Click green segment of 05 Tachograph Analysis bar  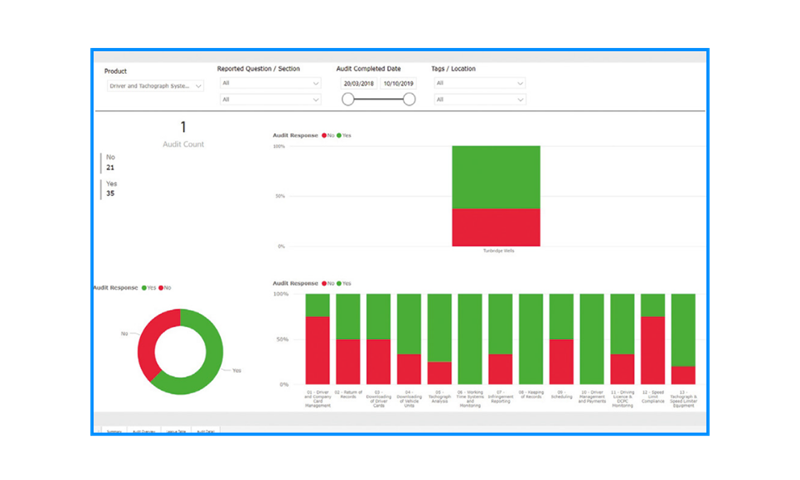click(439, 328)
